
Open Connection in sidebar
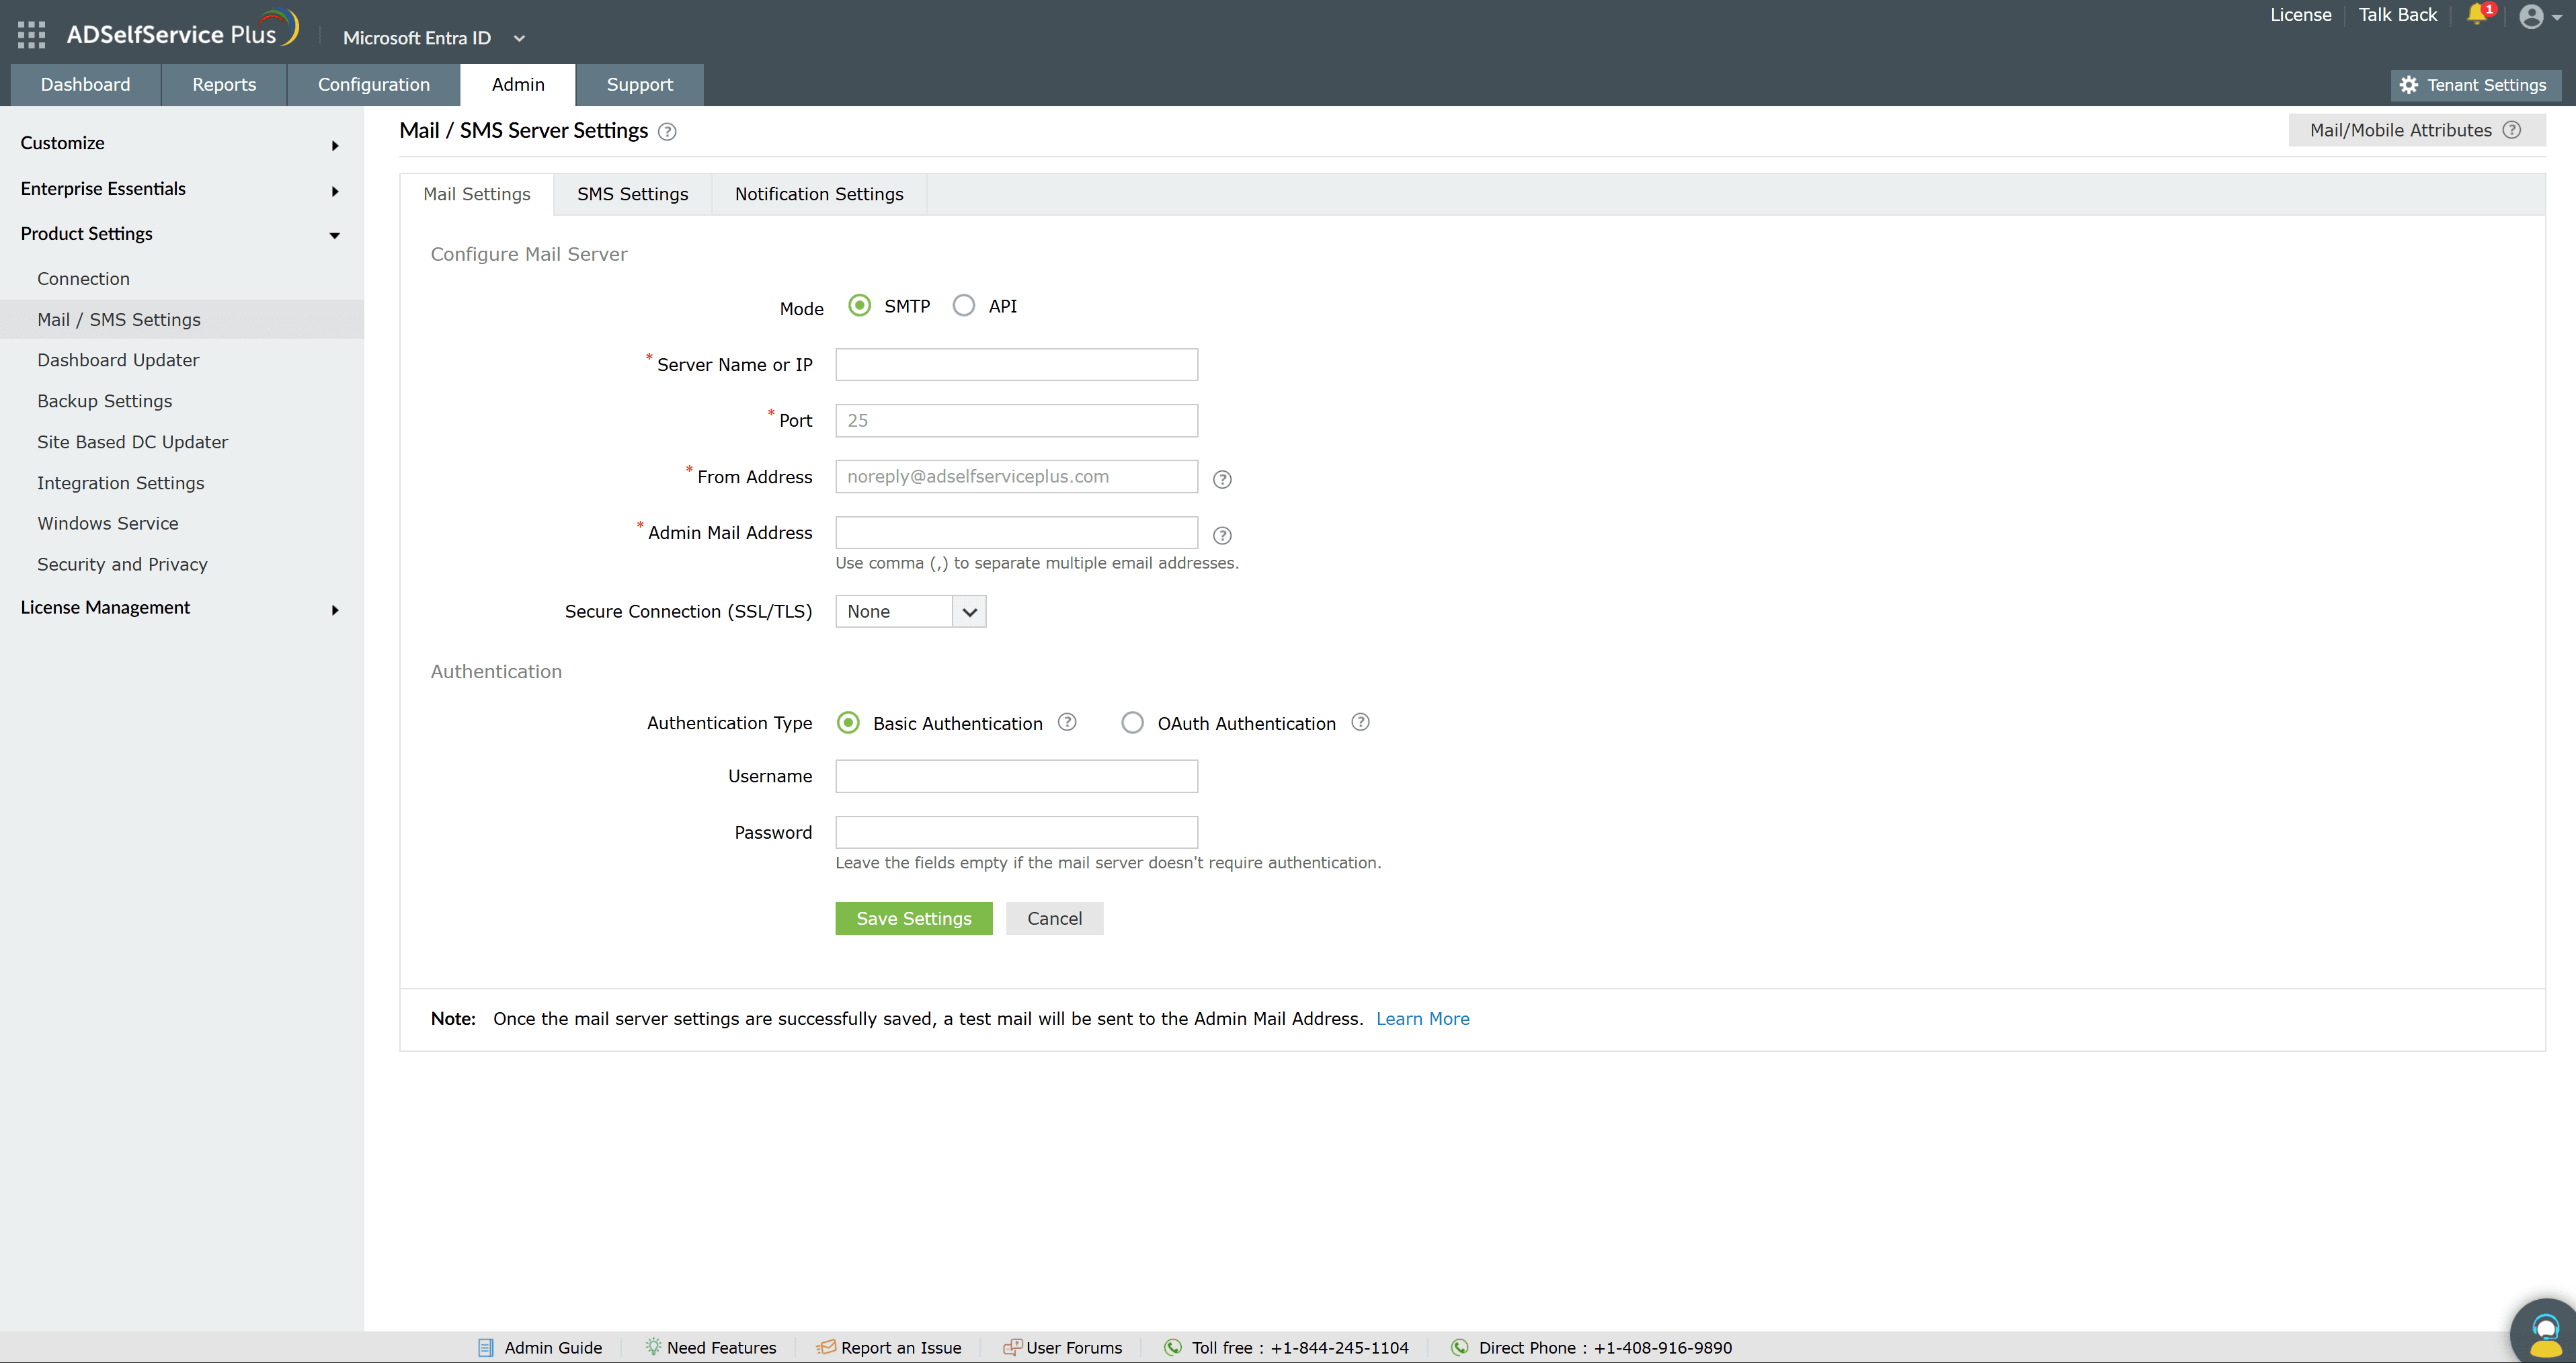coord(182,279)
